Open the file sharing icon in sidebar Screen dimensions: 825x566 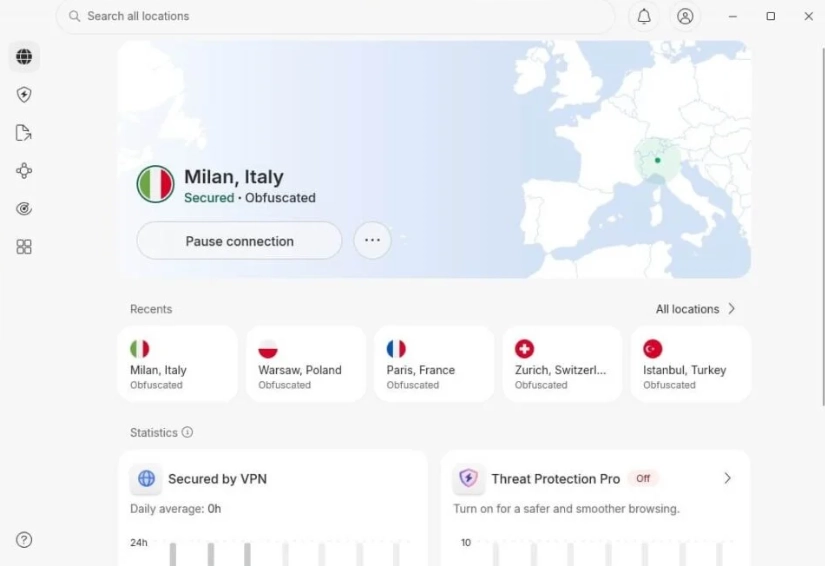[24, 133]
